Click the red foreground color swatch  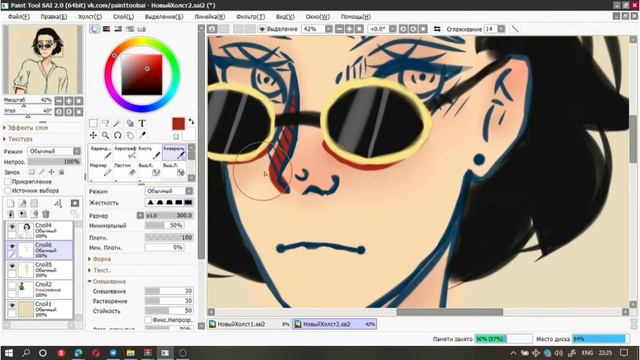178,124
